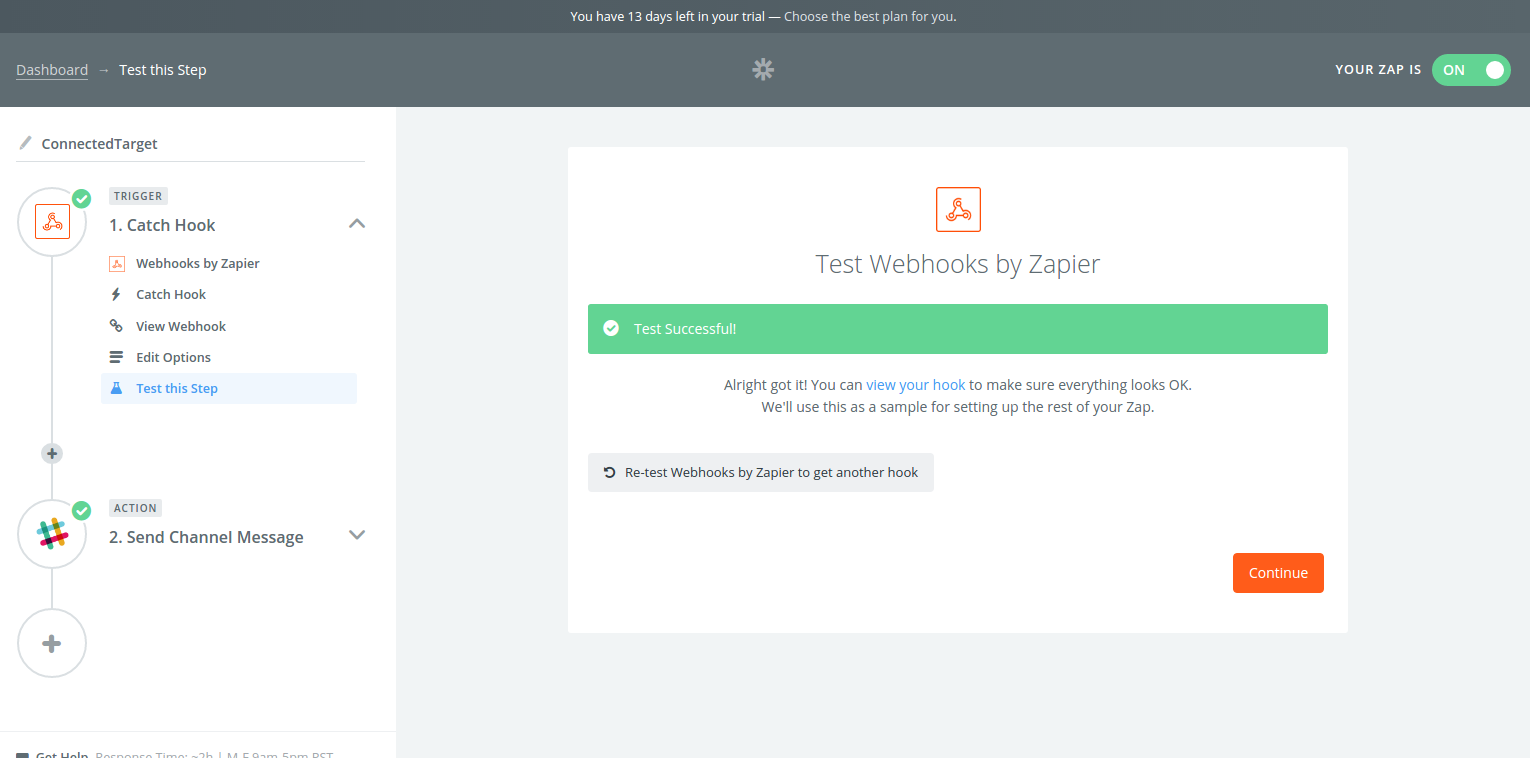Select Webhooks by Zapier in the sidebar
This screenshot has height=758, width=1530.
[198, 264]
